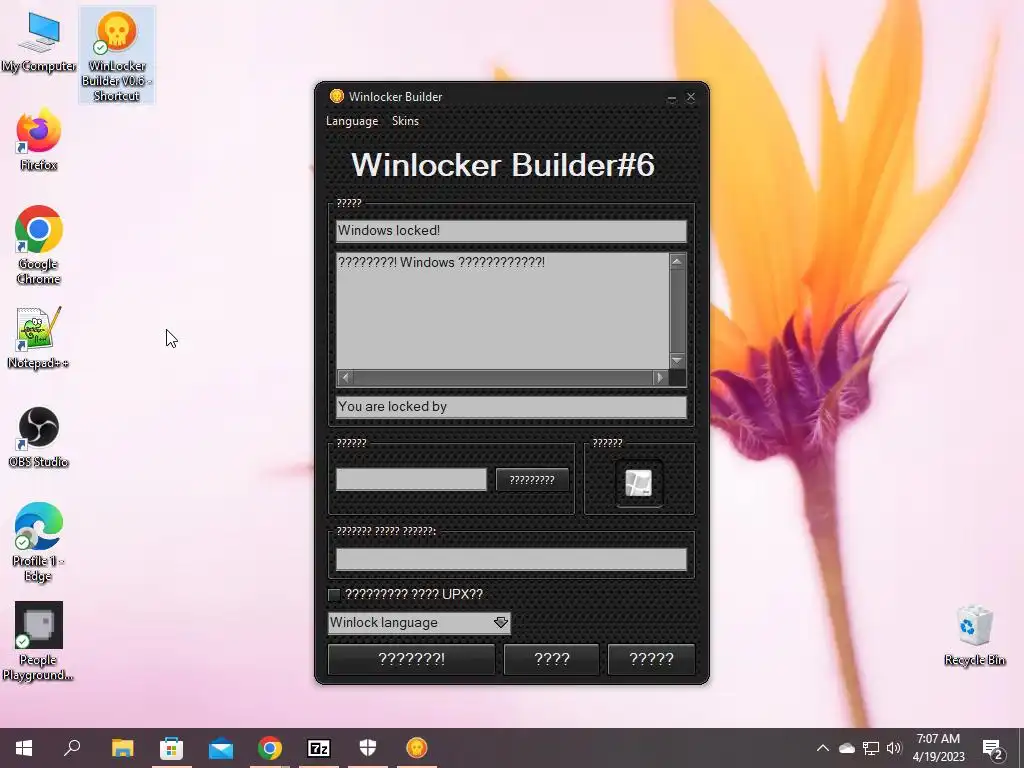Select the Recycle Bin desktop icon
1024x768 pixels.
click(x=974, y=635)
